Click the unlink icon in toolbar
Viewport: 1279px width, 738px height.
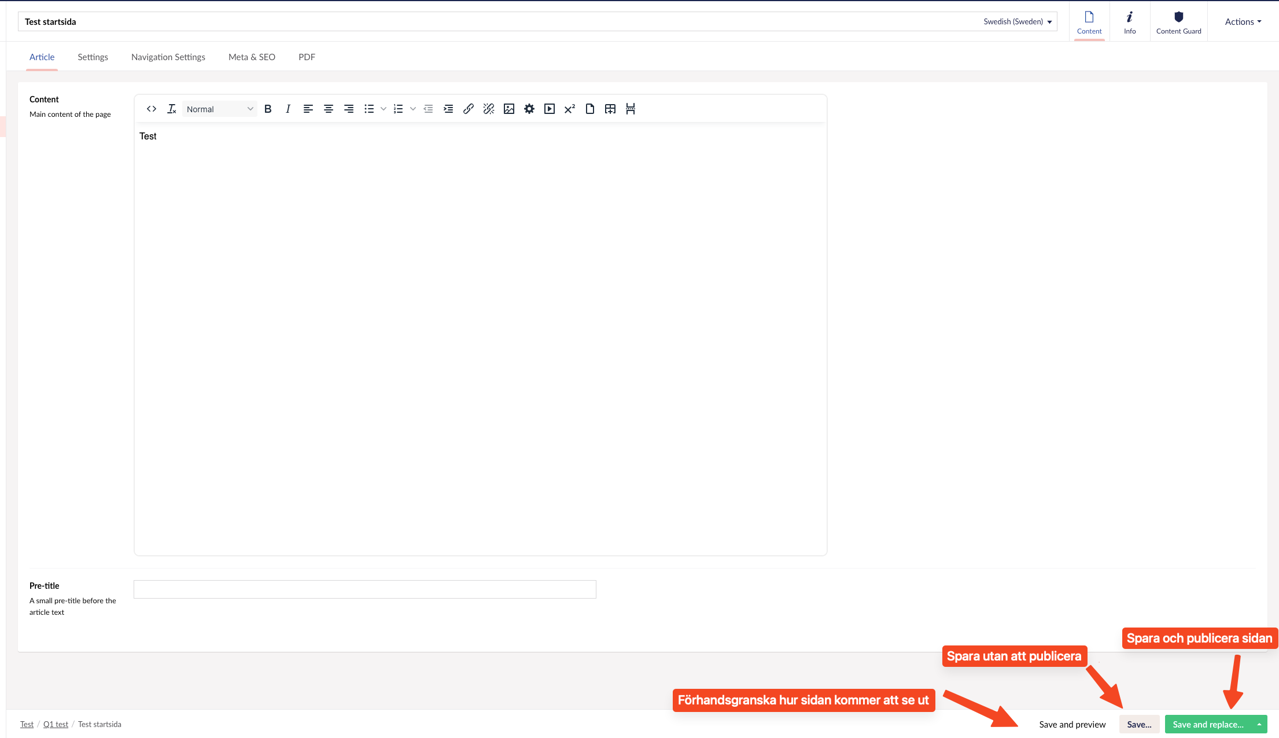[488, 109]
